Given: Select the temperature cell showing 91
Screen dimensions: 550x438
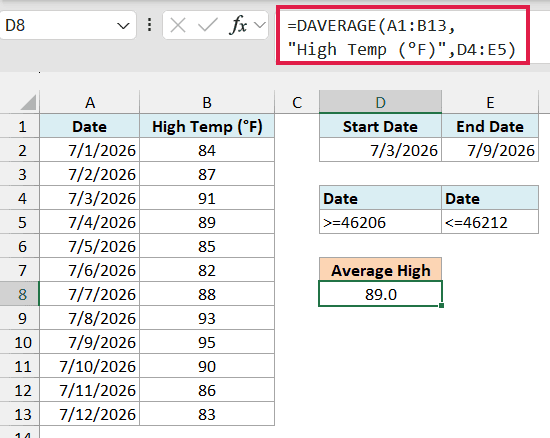Looking at the screenshot, I should (x=207, y=198).
